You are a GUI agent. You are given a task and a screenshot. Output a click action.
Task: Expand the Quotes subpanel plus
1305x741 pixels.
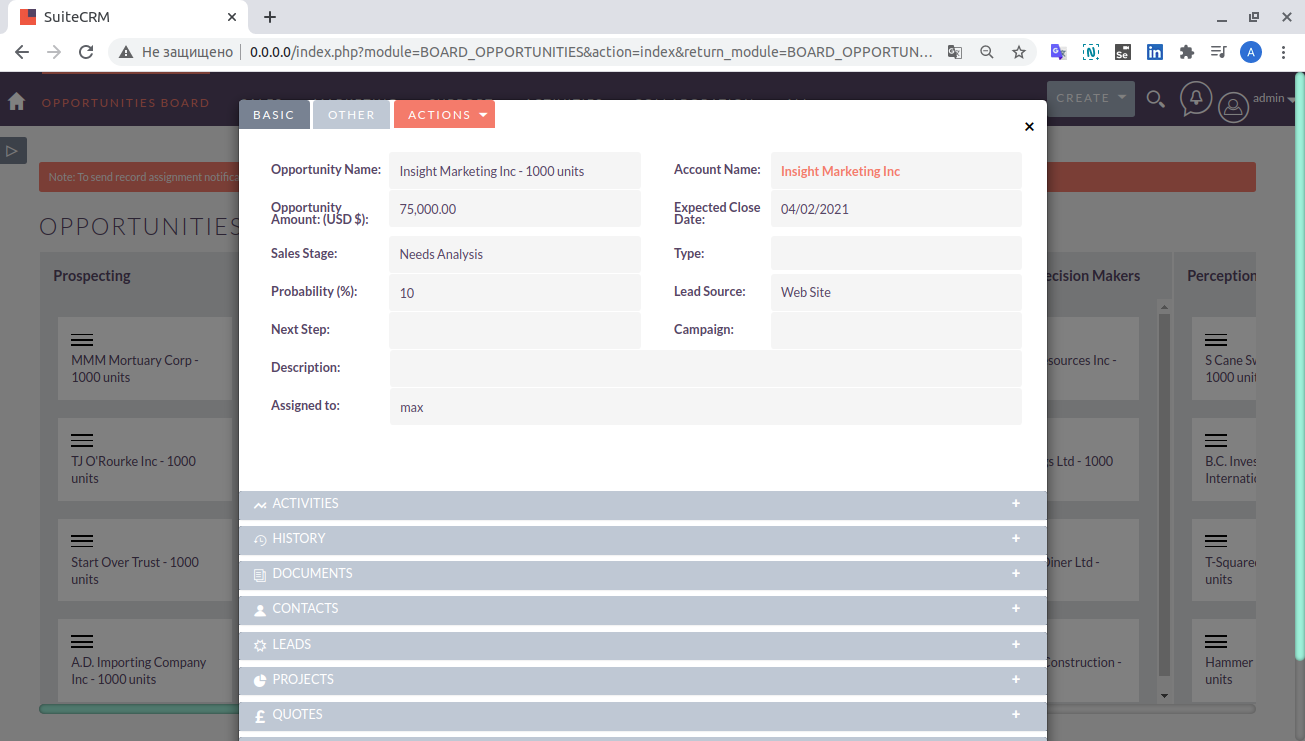click(x=1016, y=715)
